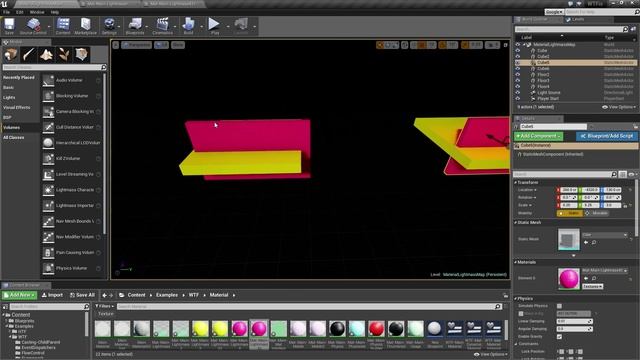Toggle the Simulate Physics checkbox
The width and height of the screenshot is (640, 360).
pyautogui.click(x=559, y=306)
